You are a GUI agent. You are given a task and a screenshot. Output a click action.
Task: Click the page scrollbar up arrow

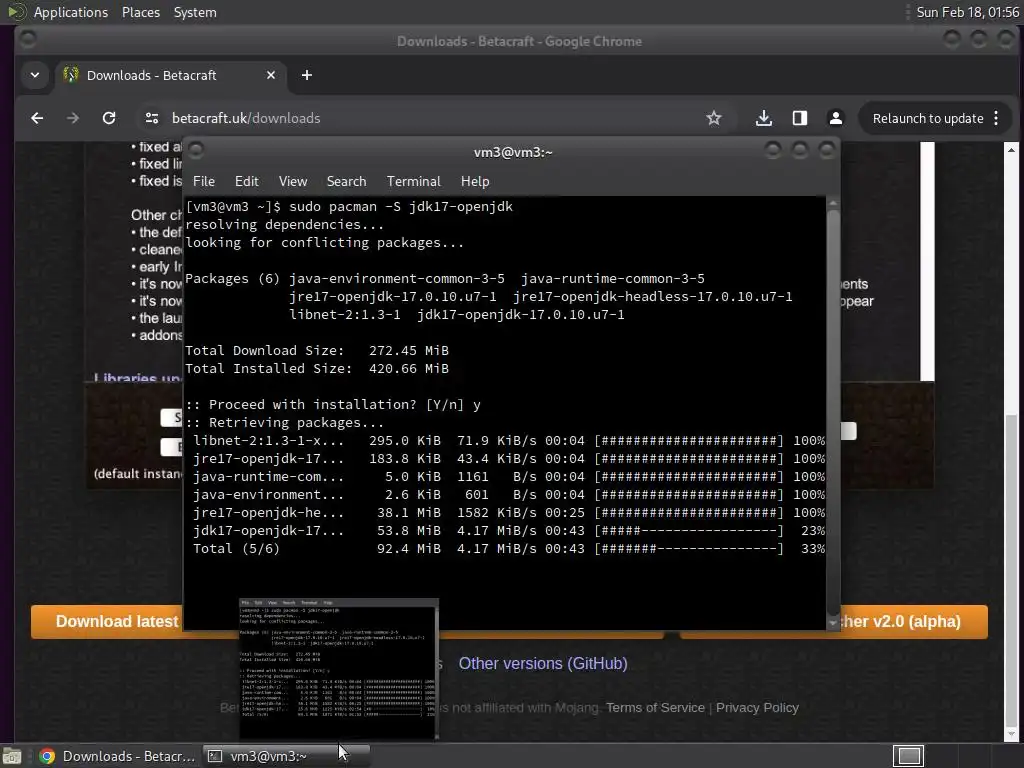click(x=1011, y=150)
